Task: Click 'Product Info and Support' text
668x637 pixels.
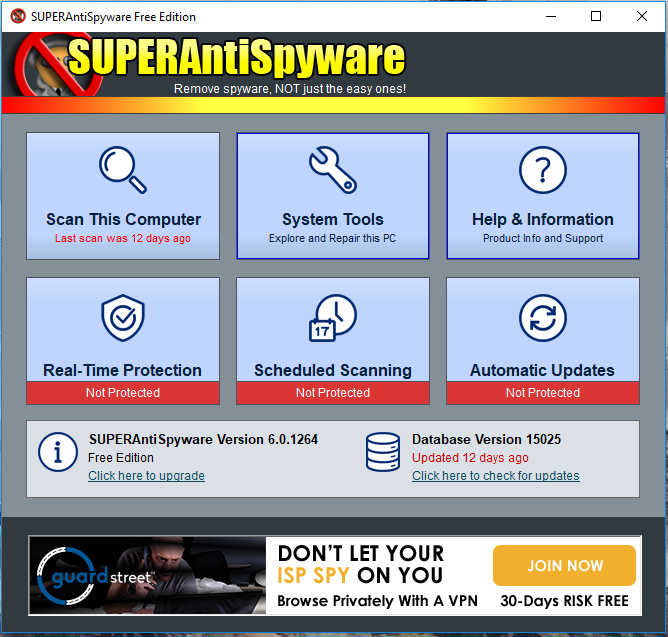Action: [x=543, y=238]
